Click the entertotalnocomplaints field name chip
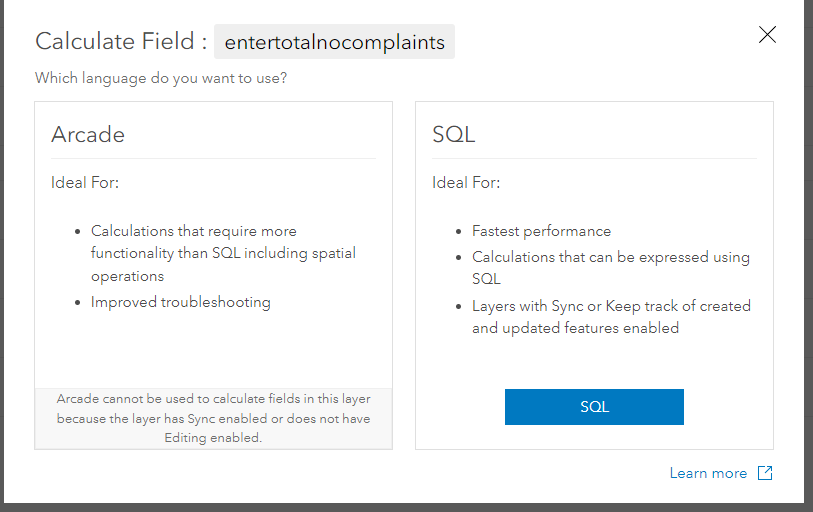 click(x=334, y=42)
